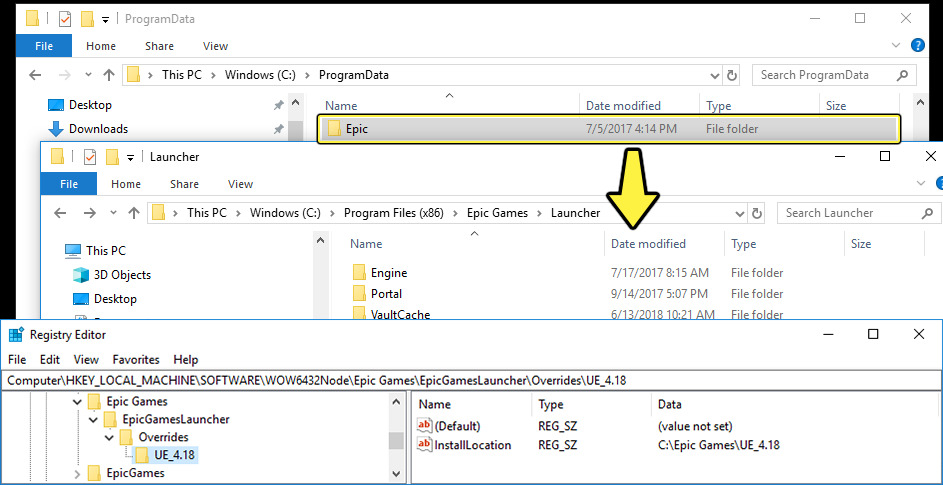Screen dimensions: 943x485
Task: Click the Registry Editor address bar
Action: coord(471,381)
